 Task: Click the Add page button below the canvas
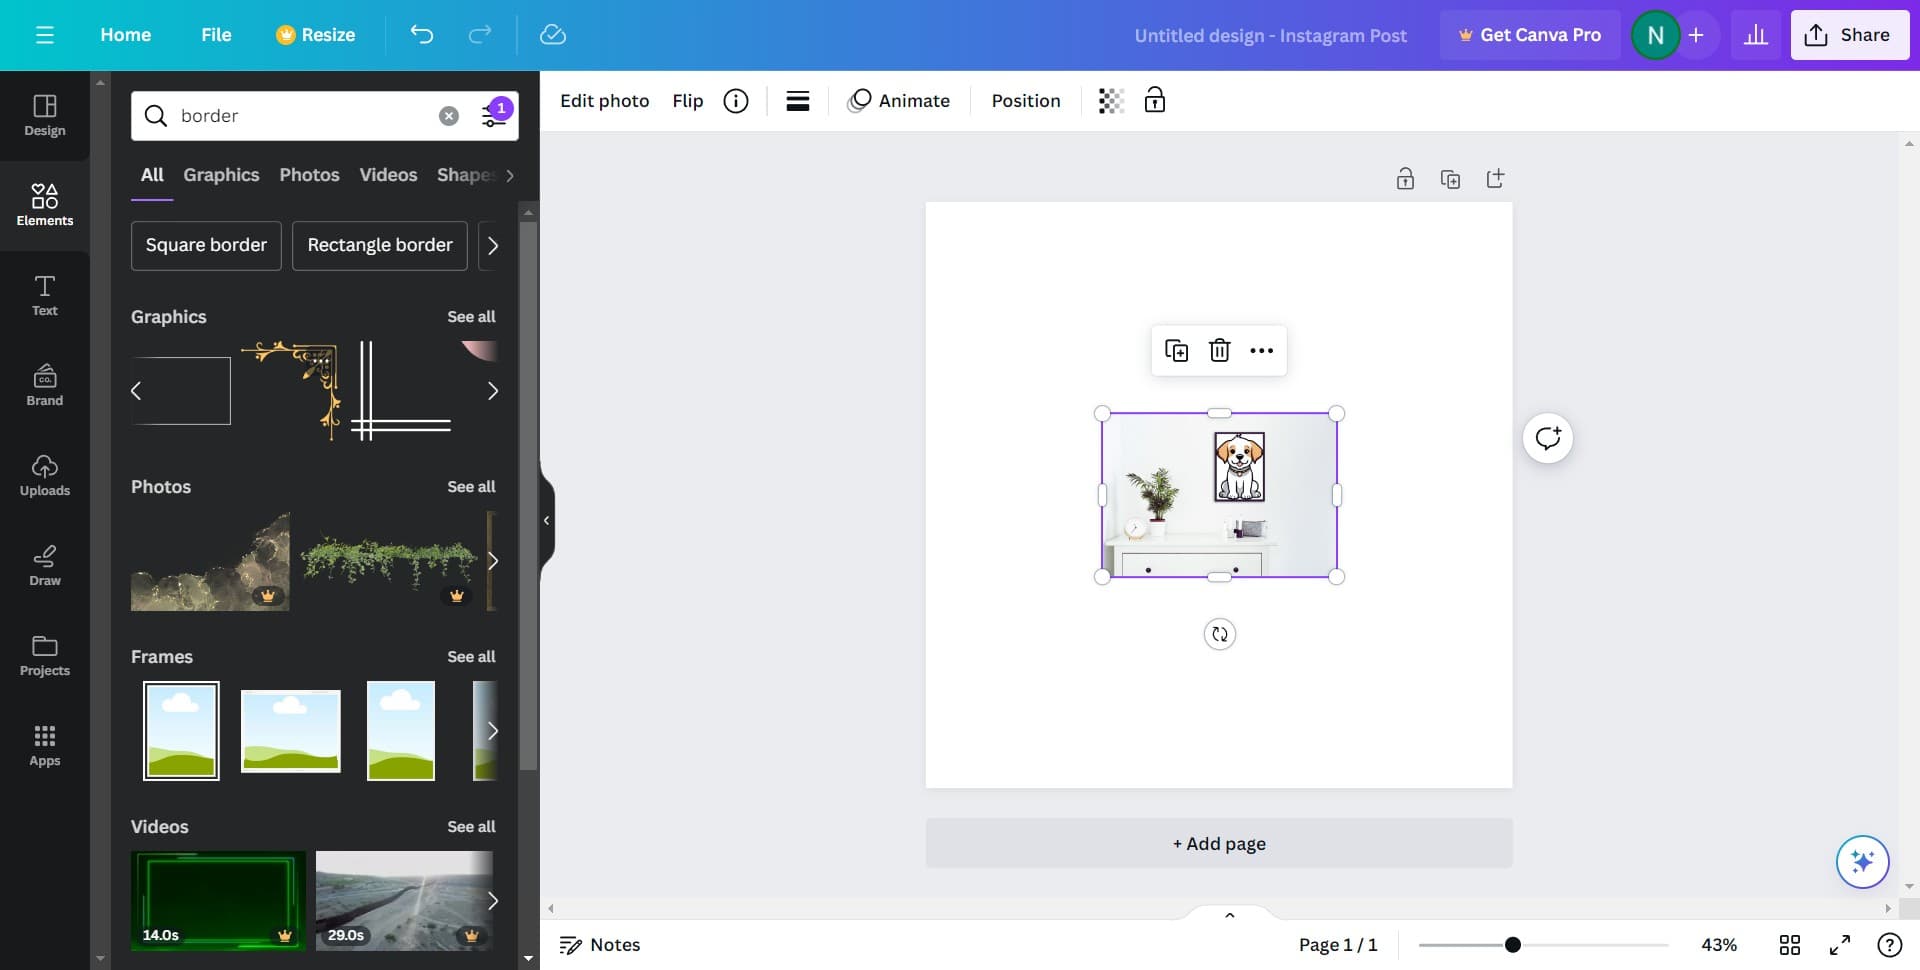pyautogui.click(x=1218, y=842)
